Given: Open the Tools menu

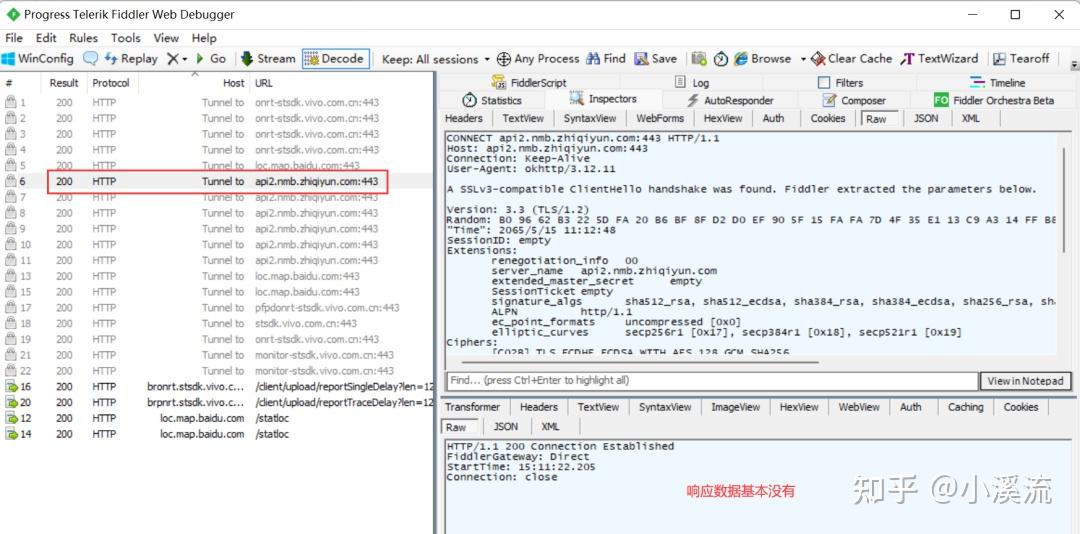Looking at the screenshot, I should [125, 38].
